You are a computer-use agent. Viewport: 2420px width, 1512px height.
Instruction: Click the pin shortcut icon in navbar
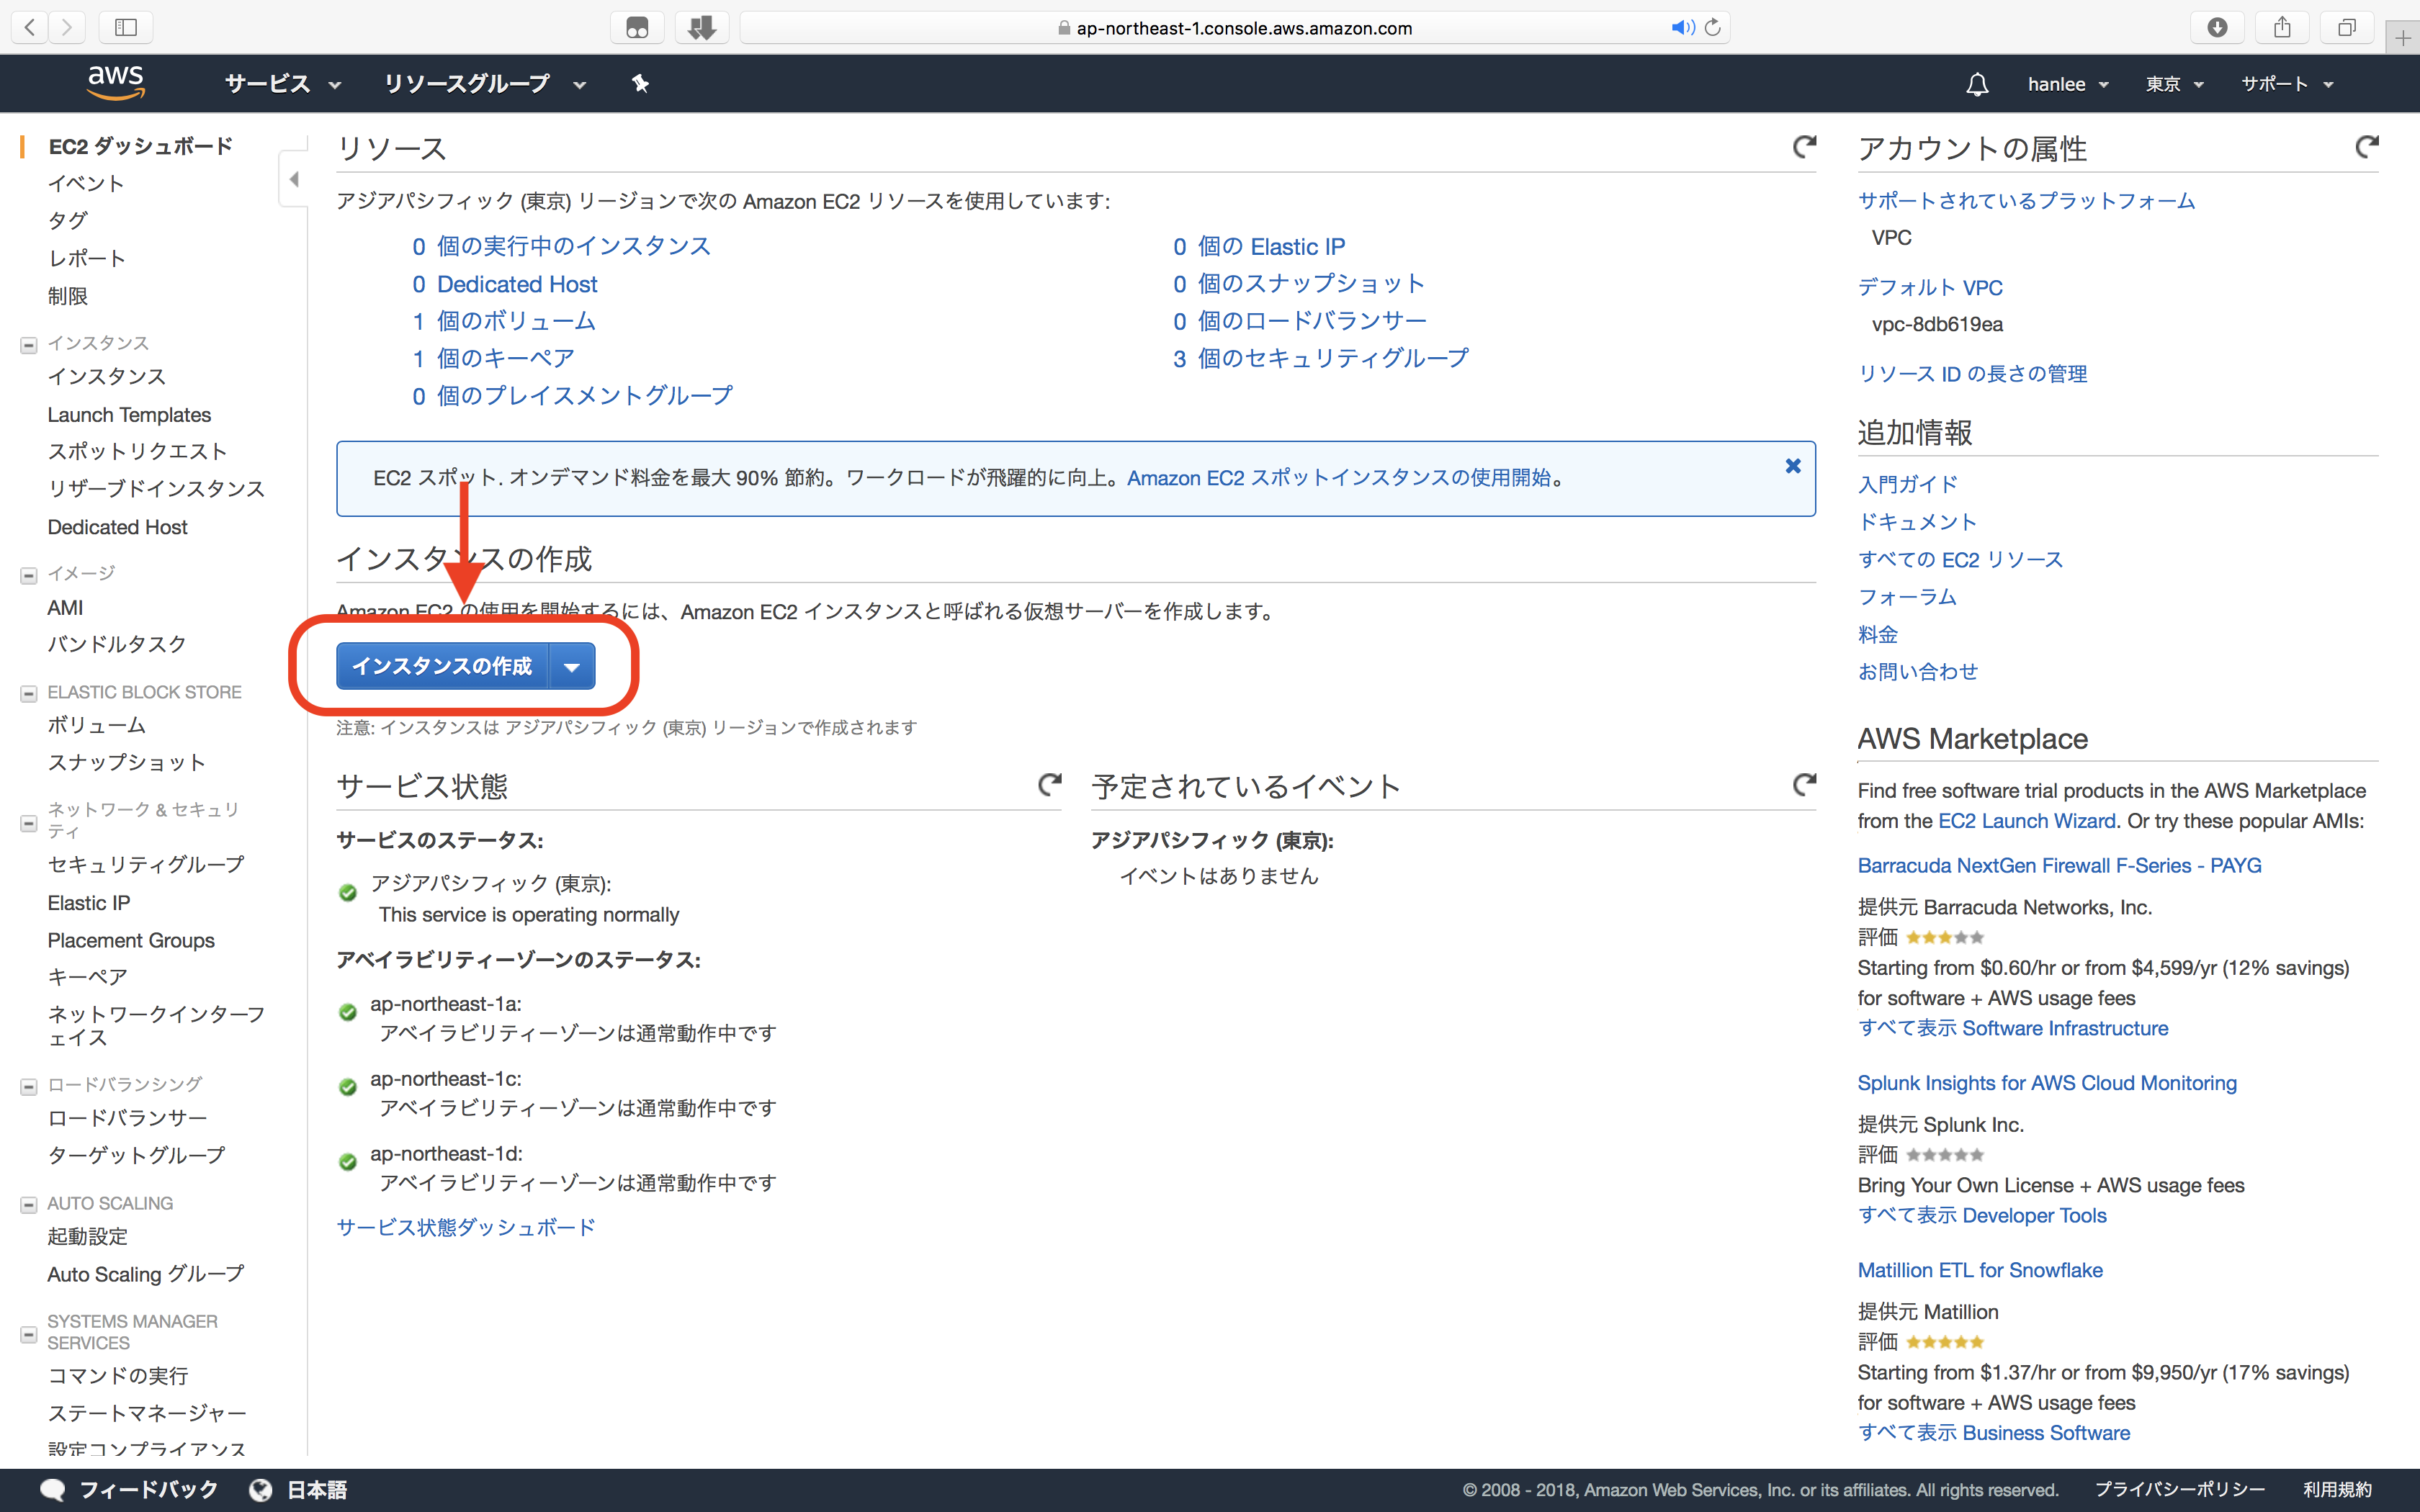pos(640,84)
